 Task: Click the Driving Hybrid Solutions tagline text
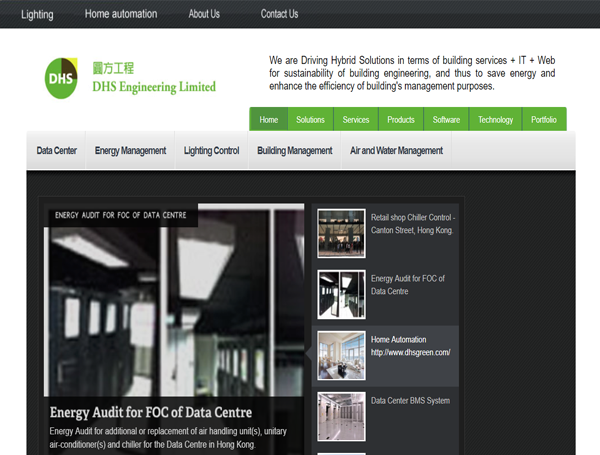412,73
